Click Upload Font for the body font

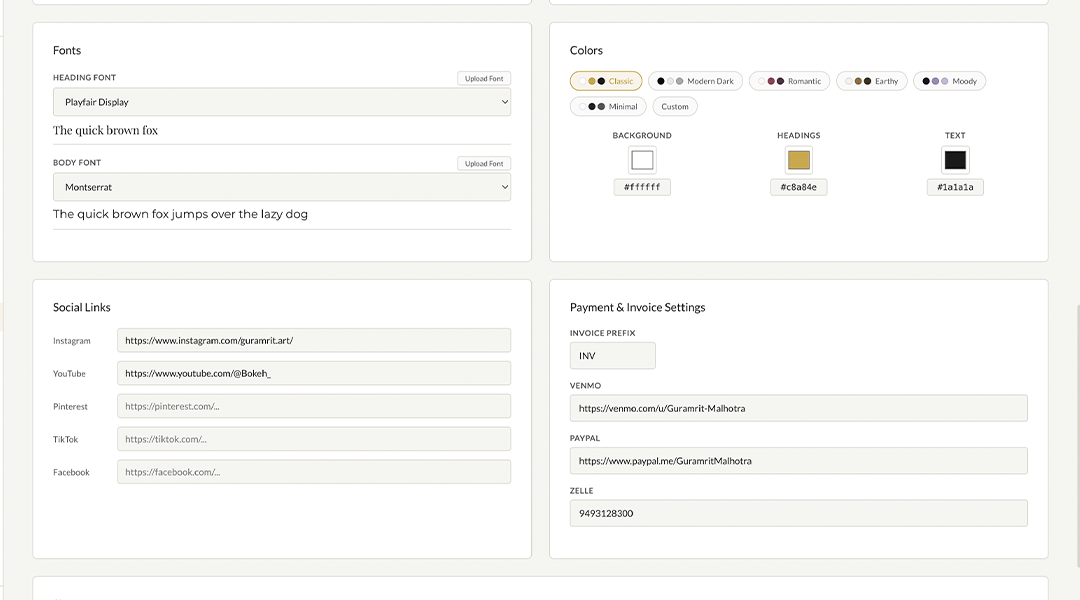point(483,163)
